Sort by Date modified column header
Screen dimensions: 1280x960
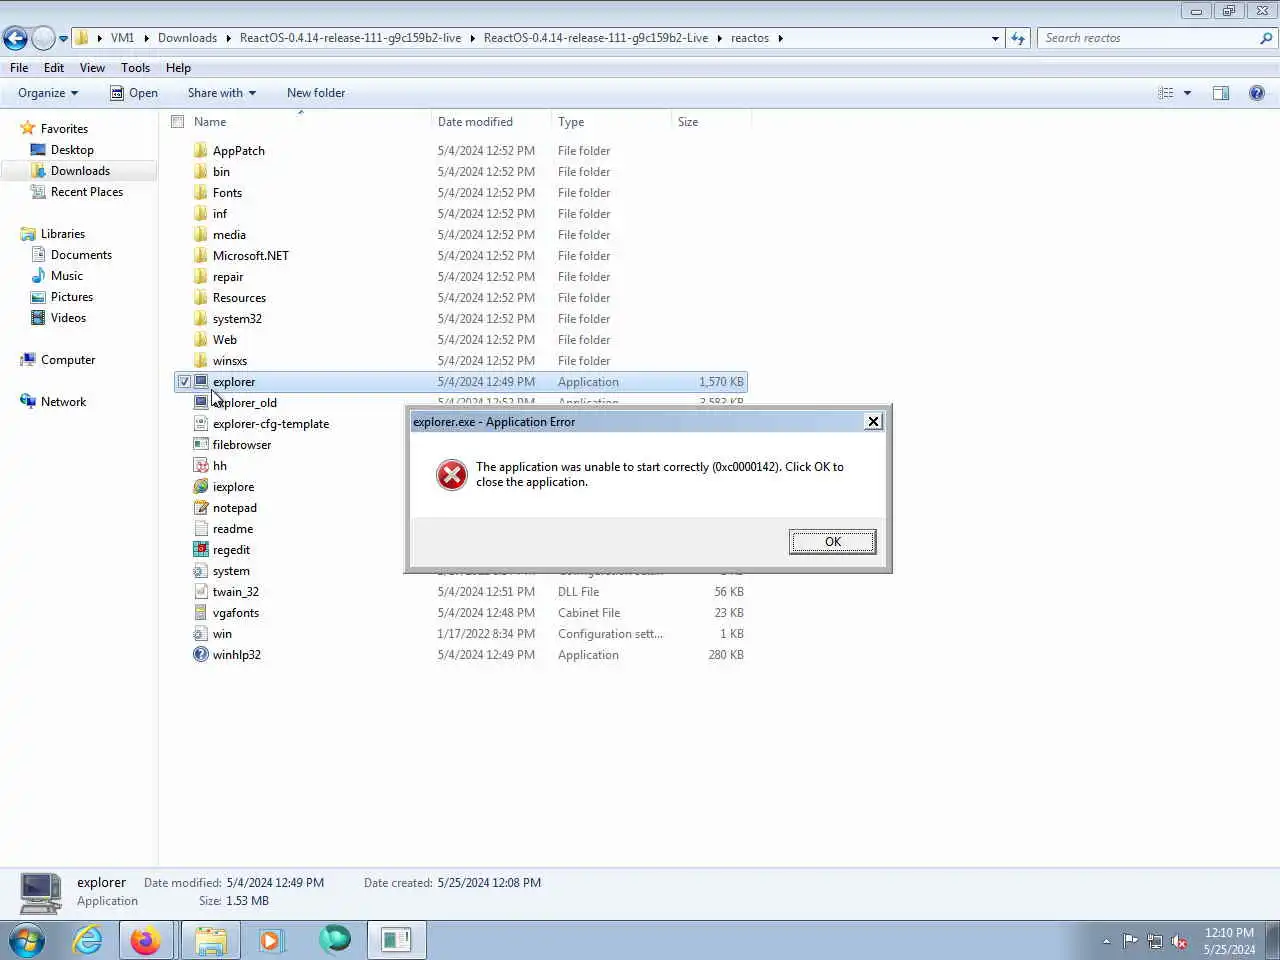[475, 122]
